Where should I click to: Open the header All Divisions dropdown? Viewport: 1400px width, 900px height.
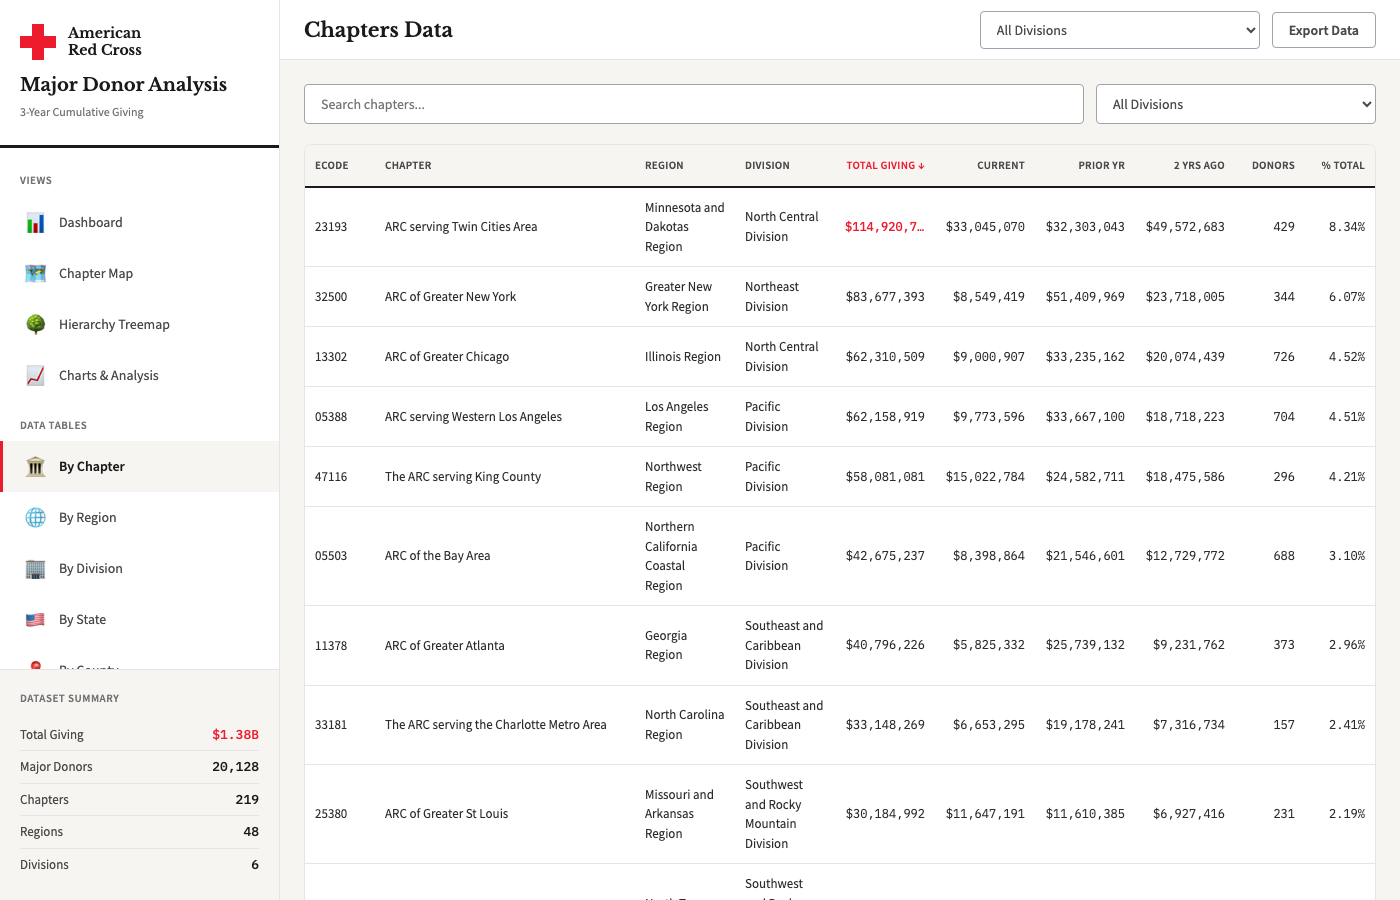pyautogui.click(x=1120, y=30)
